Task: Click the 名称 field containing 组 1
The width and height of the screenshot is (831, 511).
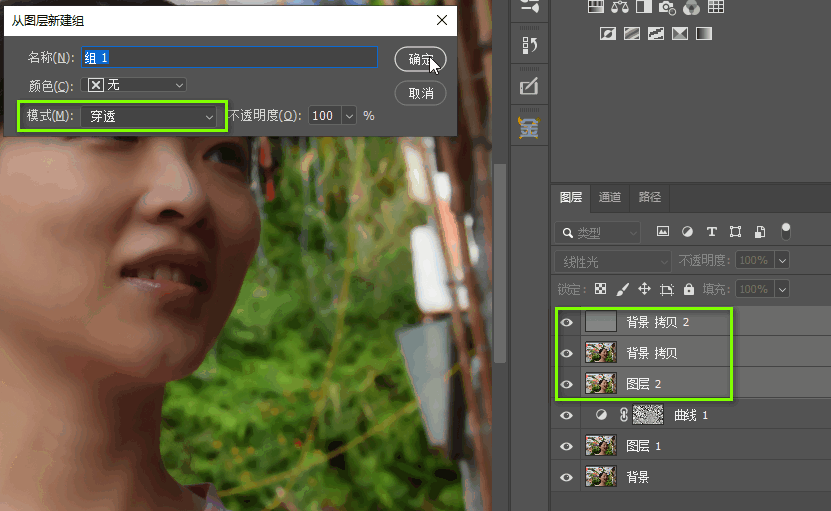Action: coord(229,57)
